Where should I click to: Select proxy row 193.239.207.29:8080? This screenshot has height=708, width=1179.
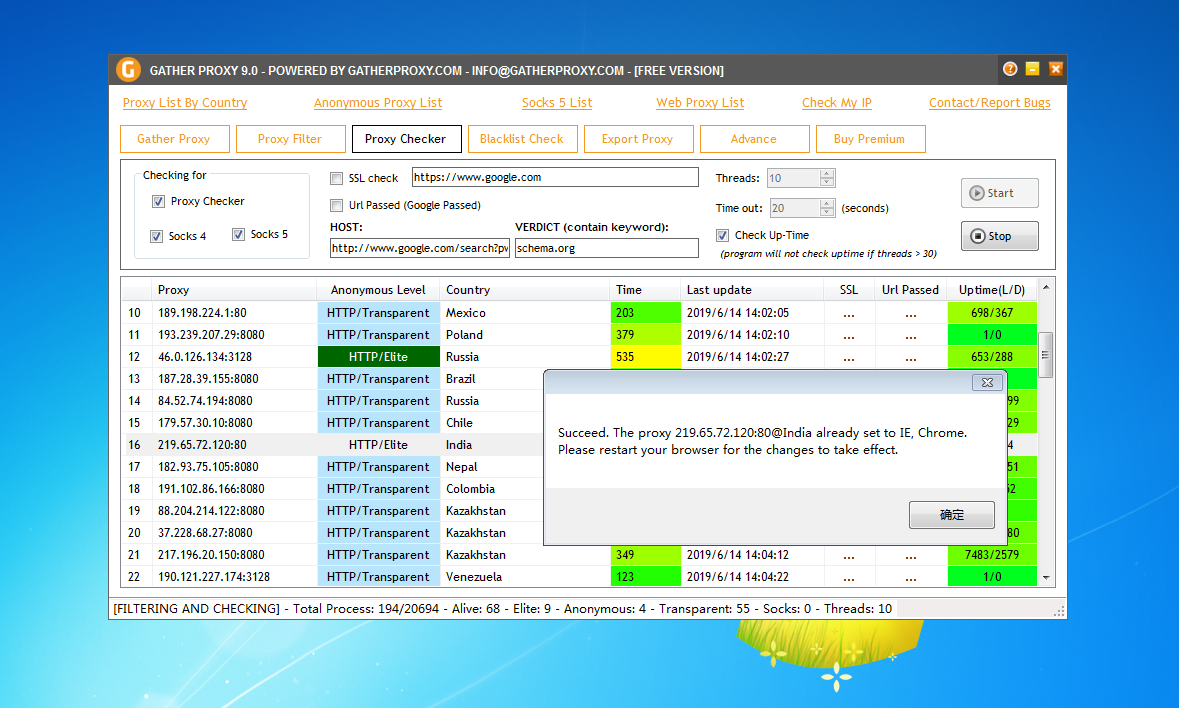click(580, 334)
